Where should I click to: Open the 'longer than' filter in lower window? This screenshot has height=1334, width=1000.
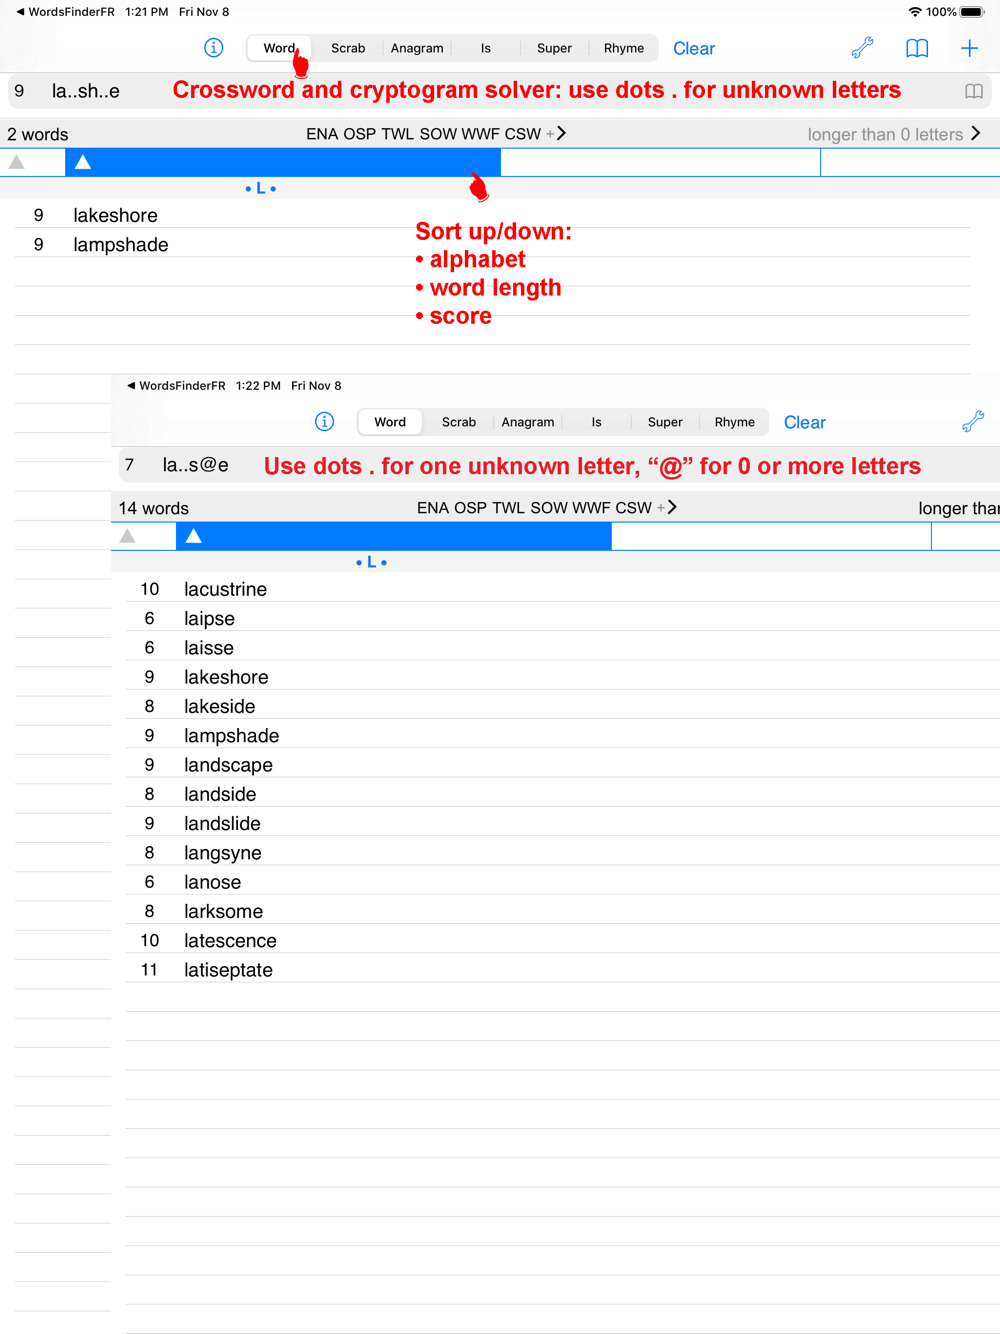tap(958, 508)
